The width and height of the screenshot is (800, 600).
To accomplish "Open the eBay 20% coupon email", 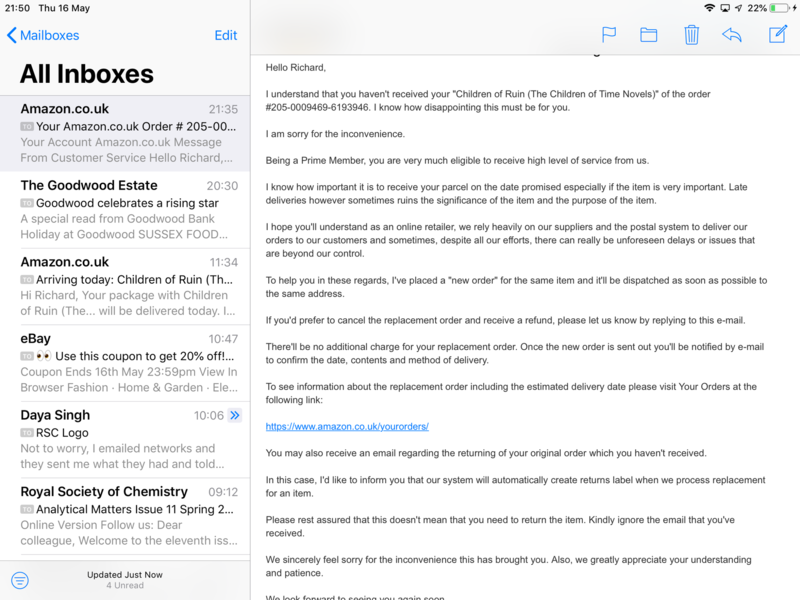I will pos(125,363).
